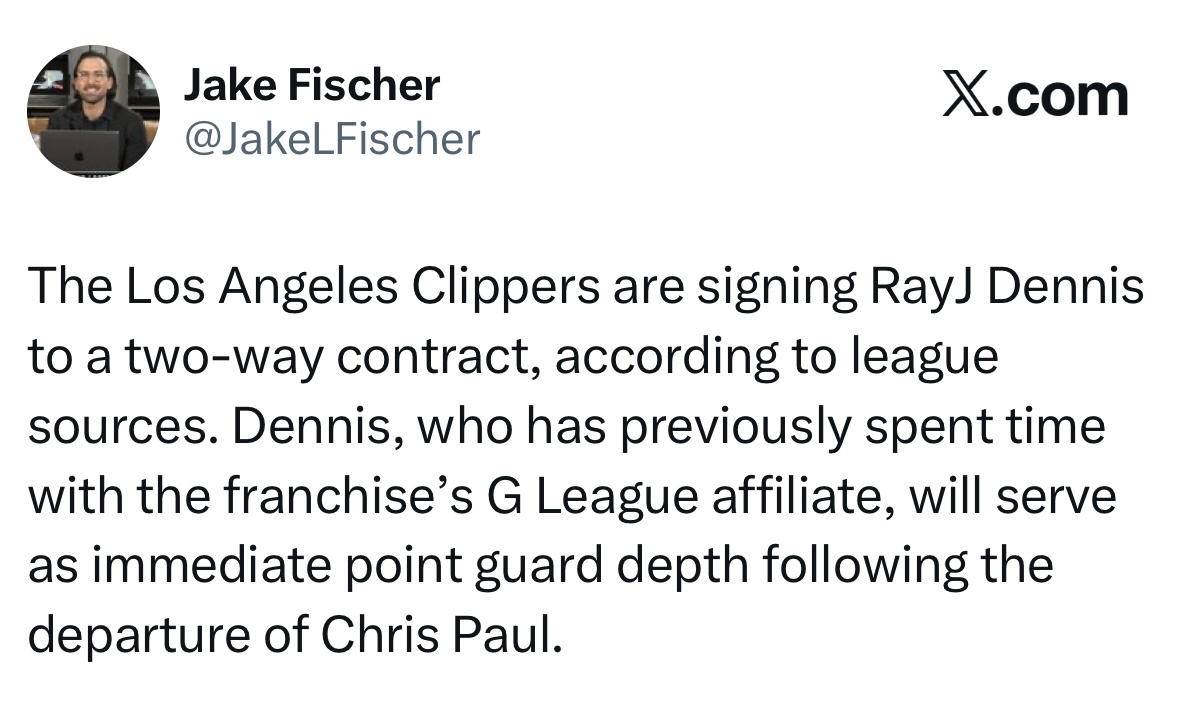The height and width of the screenshot is (715, 1179).
Task: Click Jake Fischer's profile avatar photo
Action: coord(93,111)
